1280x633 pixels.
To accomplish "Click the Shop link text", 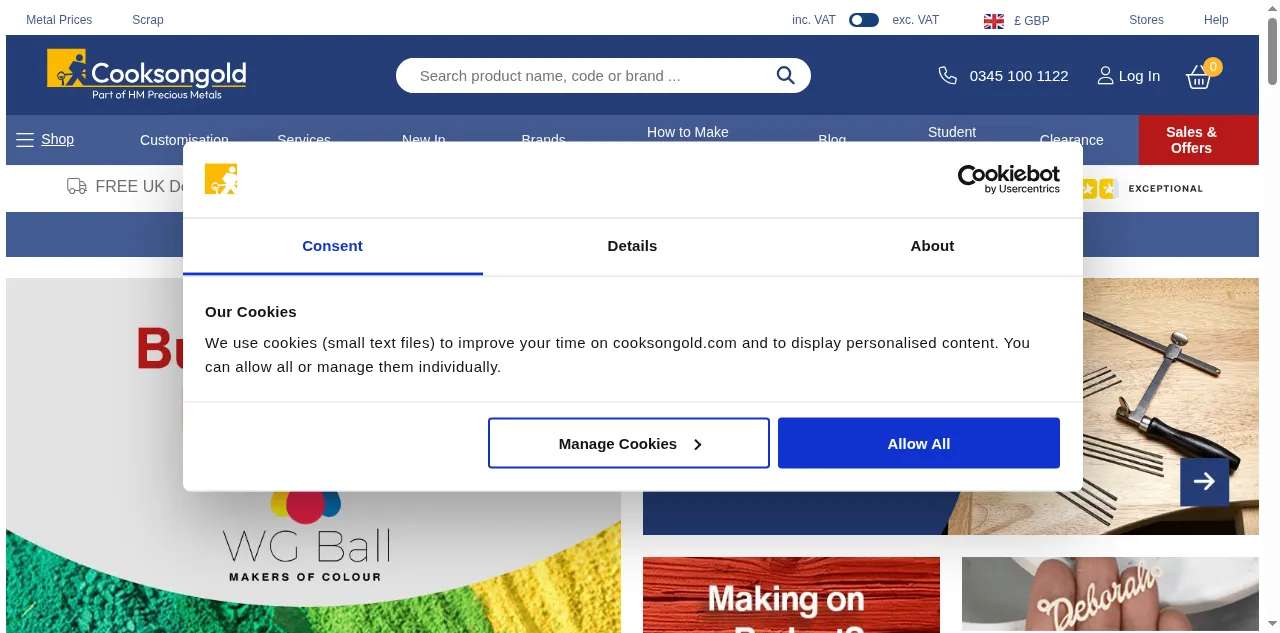I will [x=57, y=139].
